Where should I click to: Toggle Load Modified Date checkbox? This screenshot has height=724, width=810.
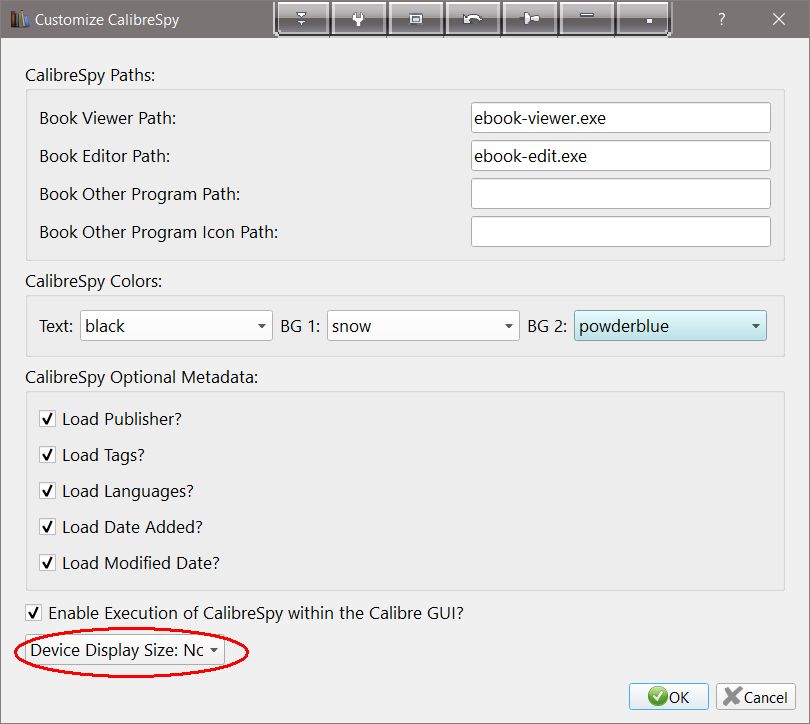[x=48, y=562]
